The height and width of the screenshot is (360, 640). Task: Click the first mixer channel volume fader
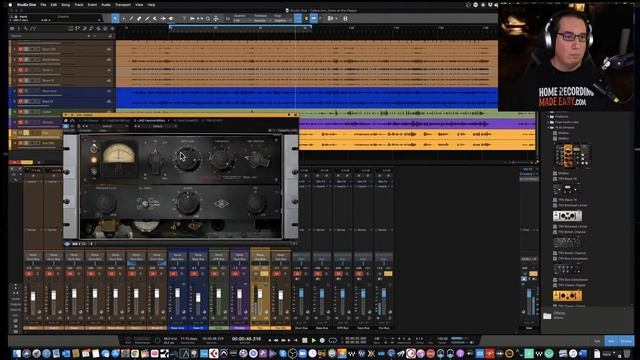[x=33, y=297]
